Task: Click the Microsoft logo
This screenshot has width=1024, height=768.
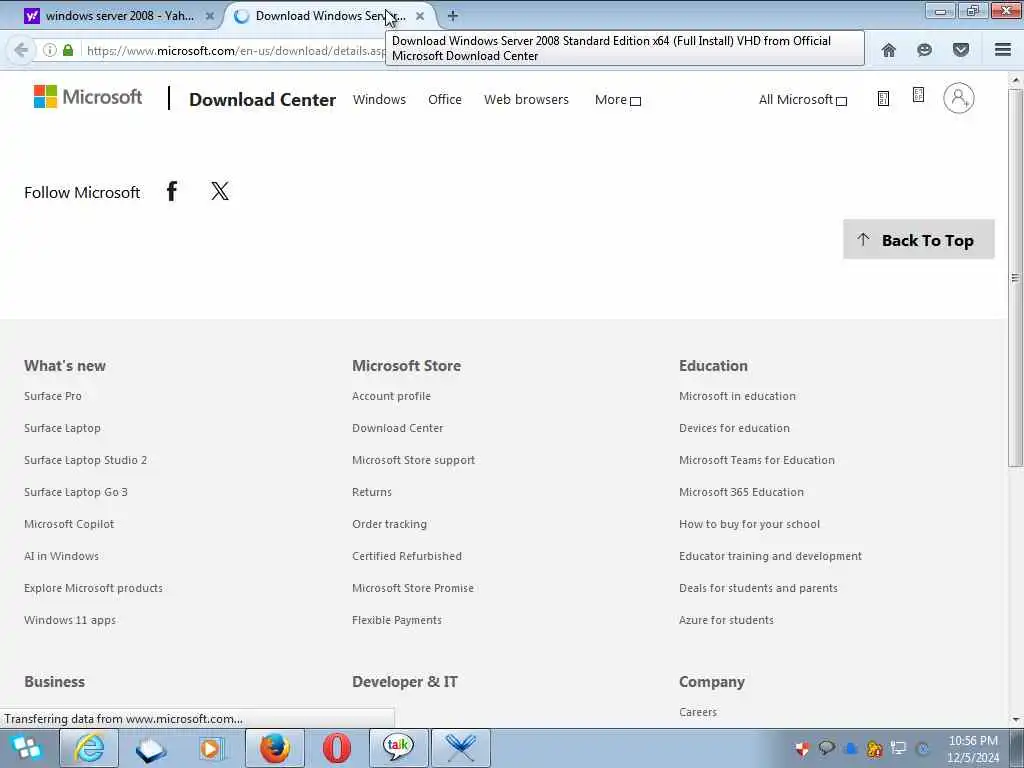Action: click(x=88, y=97)
